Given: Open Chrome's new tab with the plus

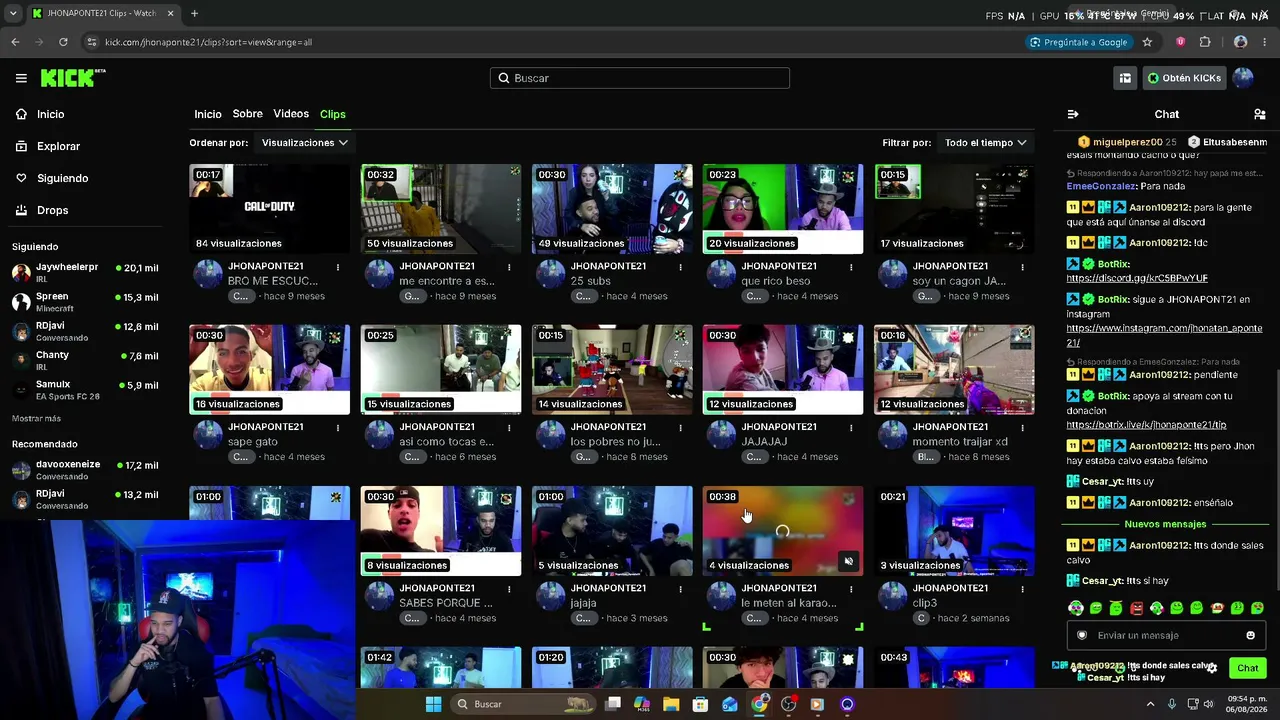Looking at the screenshot, I should (x=194, y=13).
